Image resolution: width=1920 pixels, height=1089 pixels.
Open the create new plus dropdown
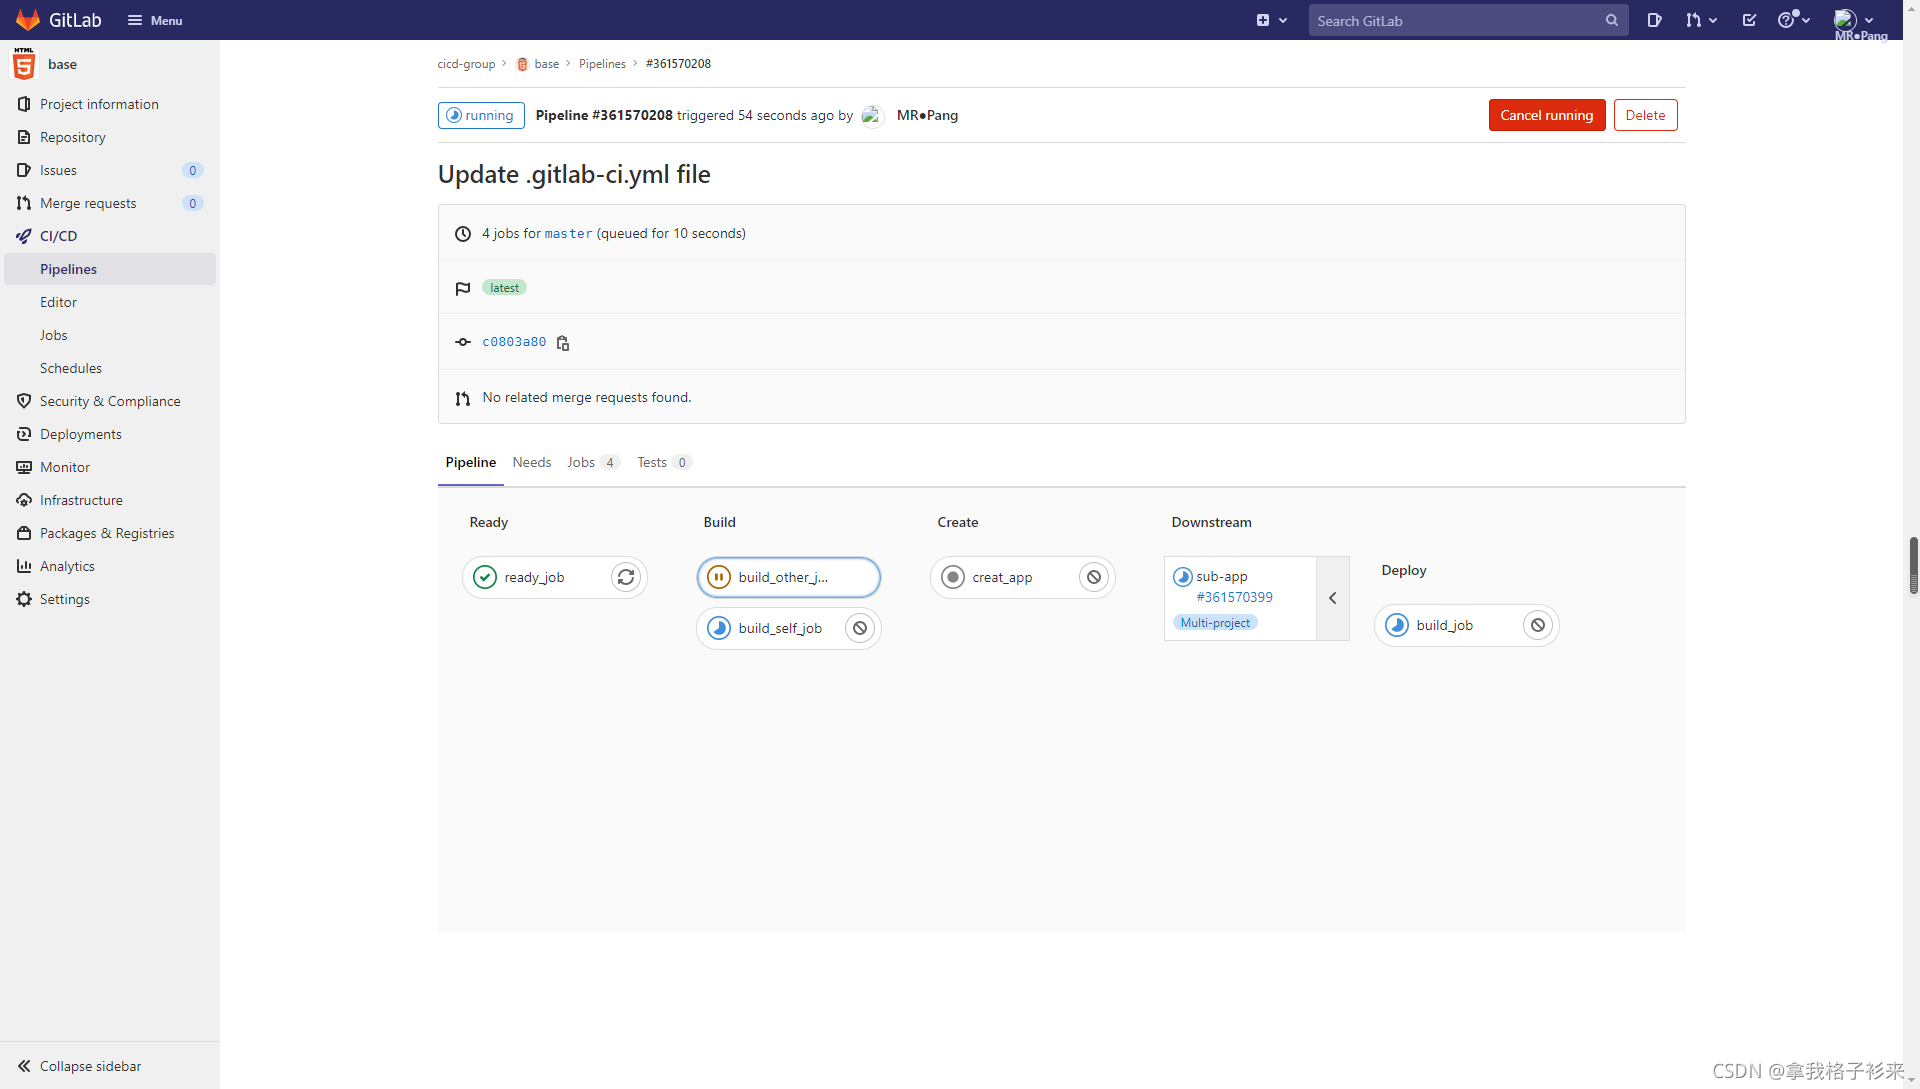point(1271,20)
